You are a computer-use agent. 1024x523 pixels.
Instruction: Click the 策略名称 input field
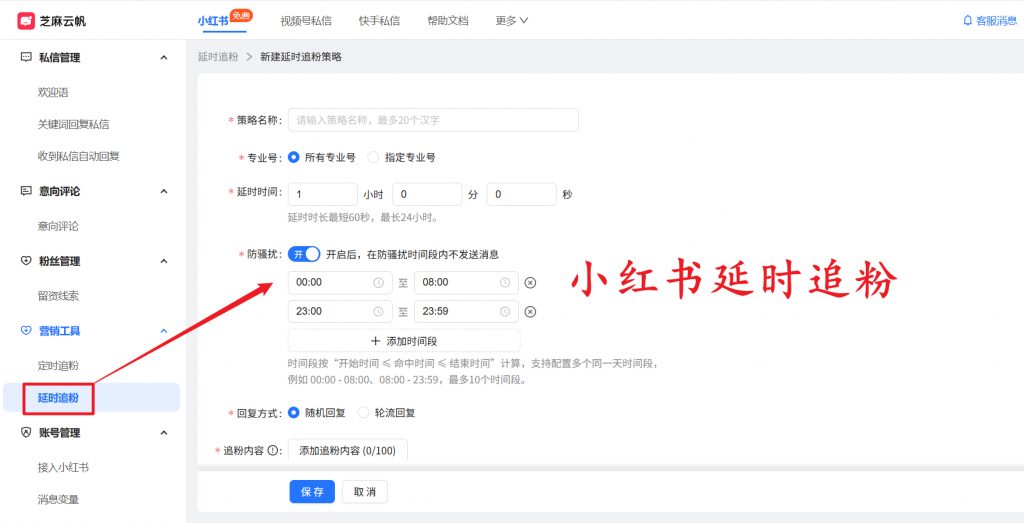click(433, 120)
